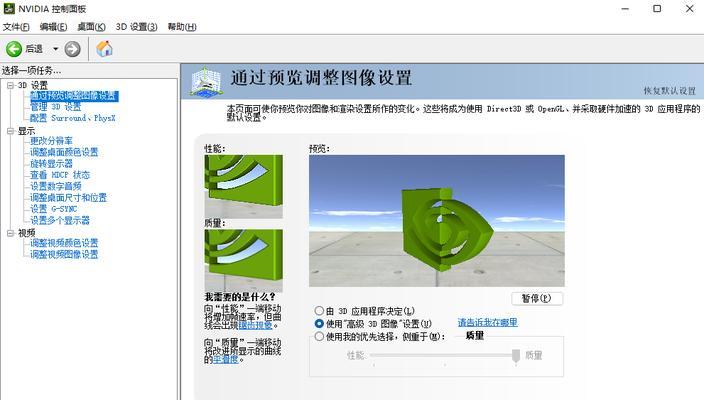Select 使用"高级 3D 图像"设置 radio option
The height and width of the screenshot is (400, 704).
(319, 323)
